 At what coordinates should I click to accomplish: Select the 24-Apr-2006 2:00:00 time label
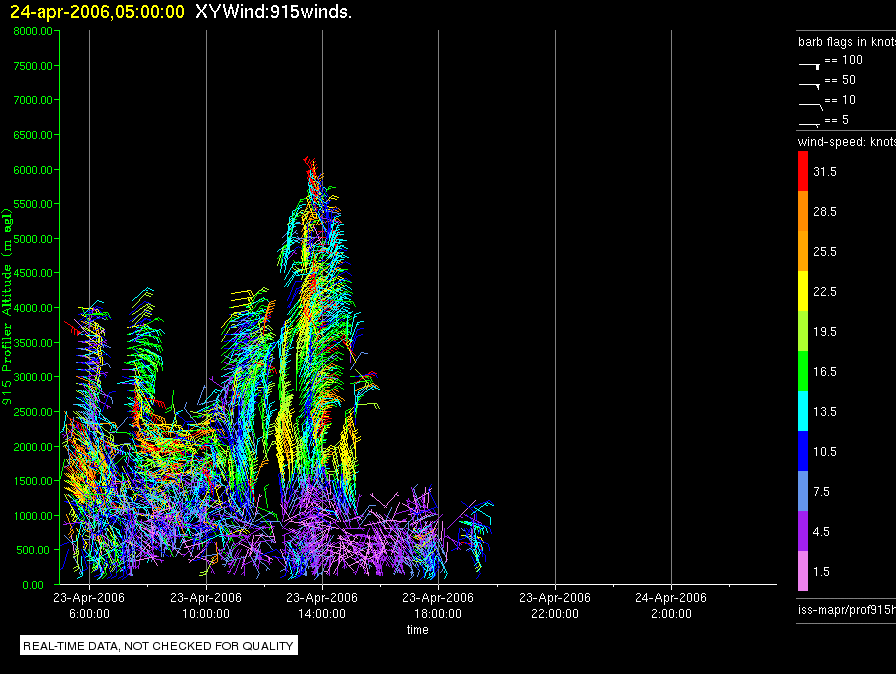coord(670,605)
